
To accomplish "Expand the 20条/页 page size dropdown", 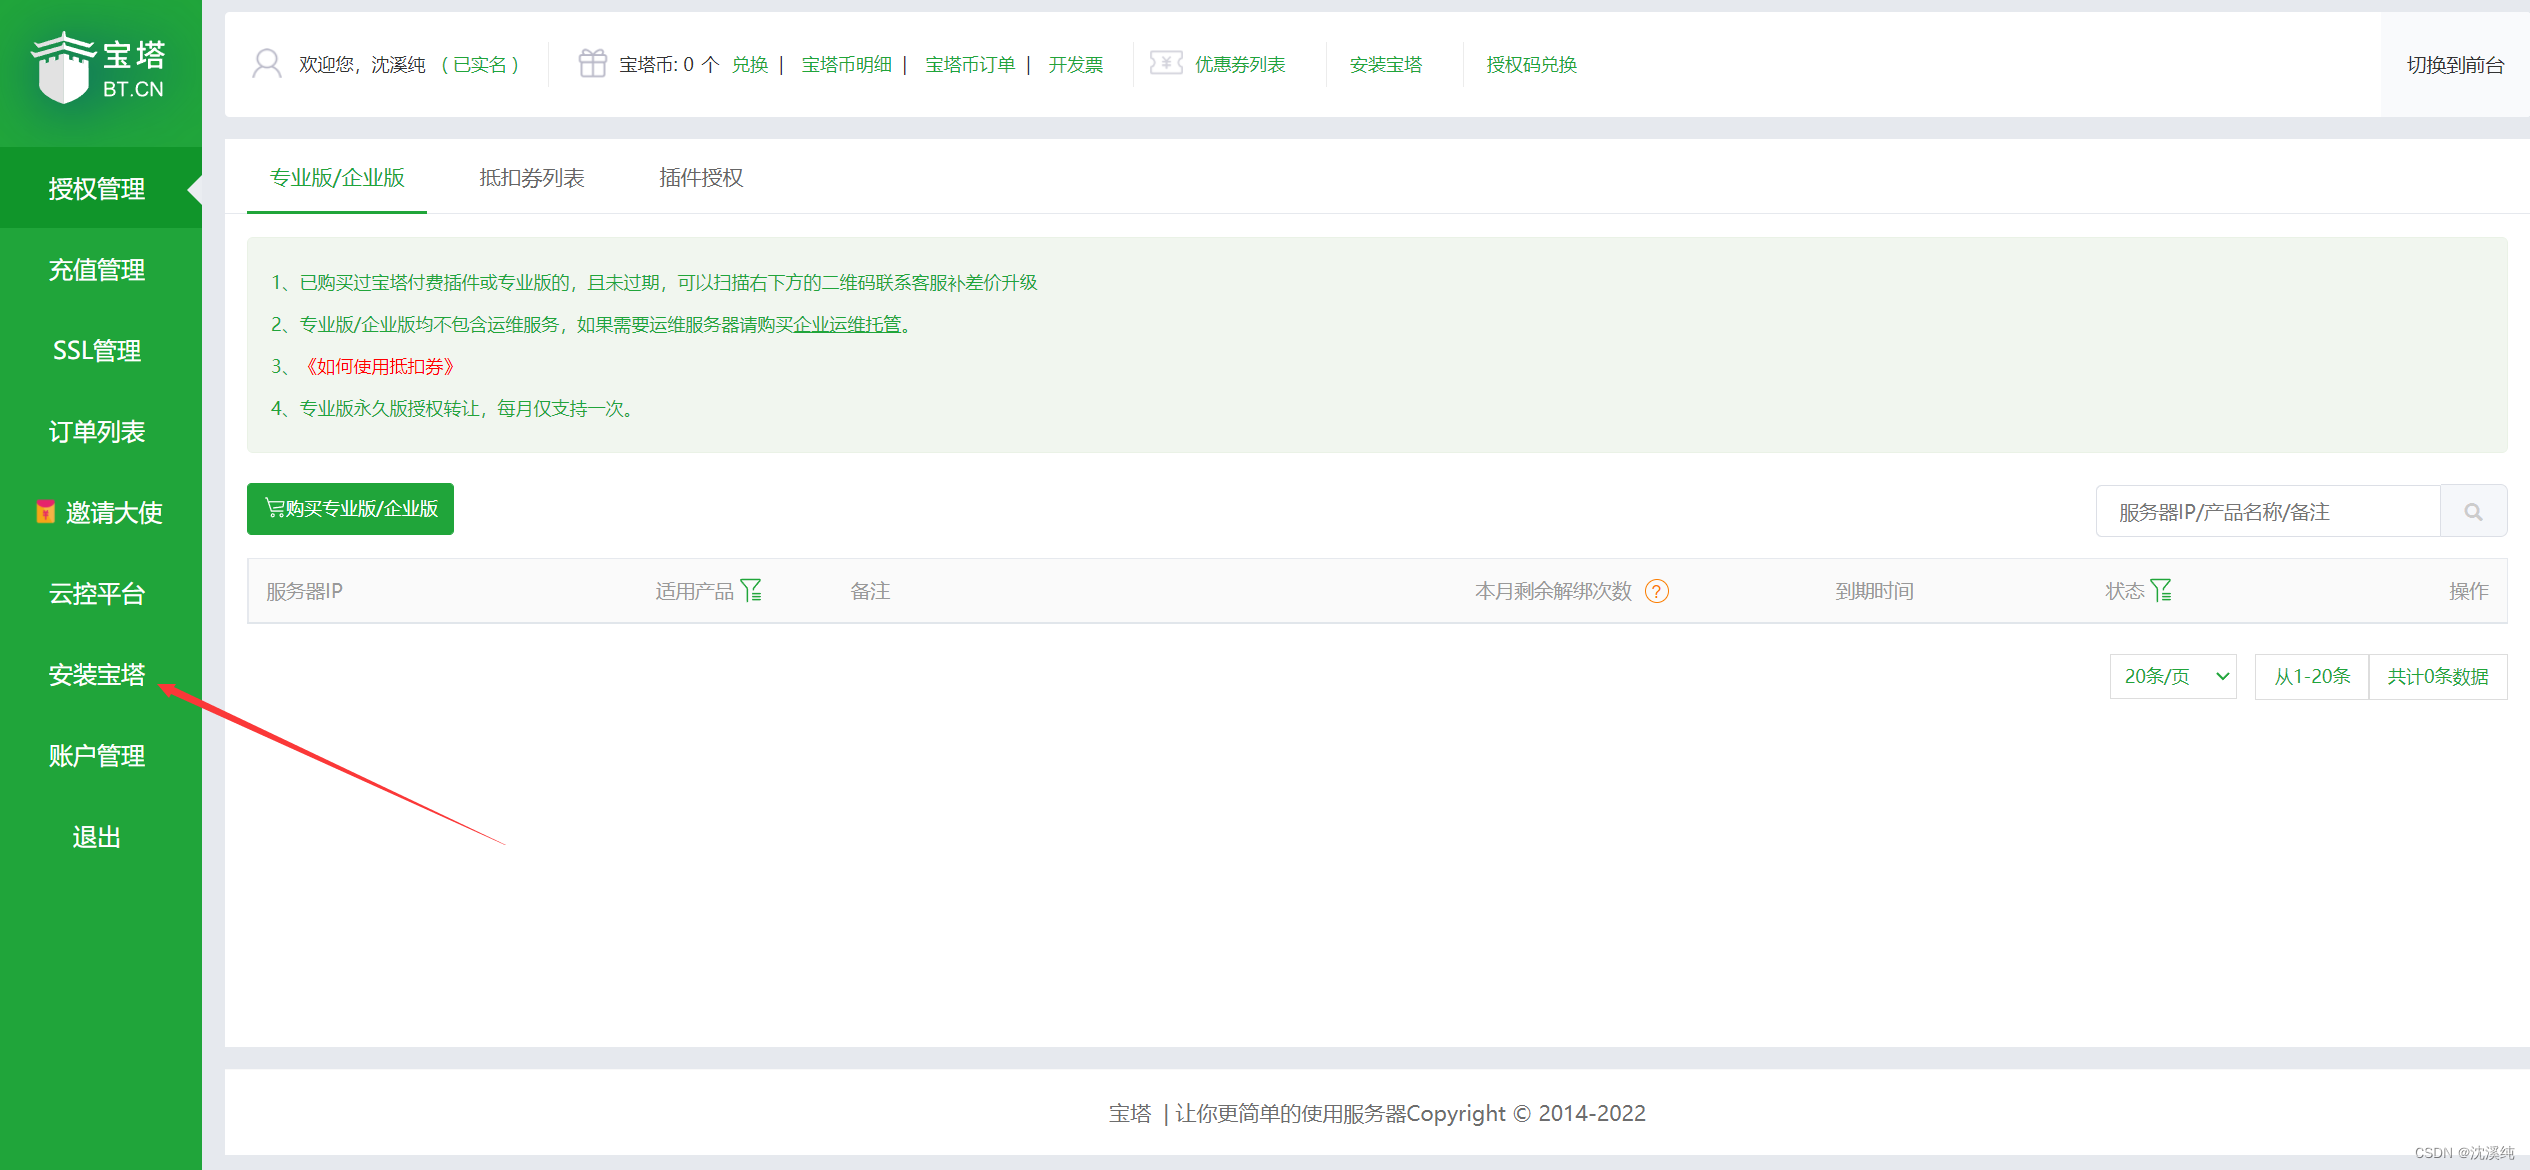I will click(x=2173, y=677).
